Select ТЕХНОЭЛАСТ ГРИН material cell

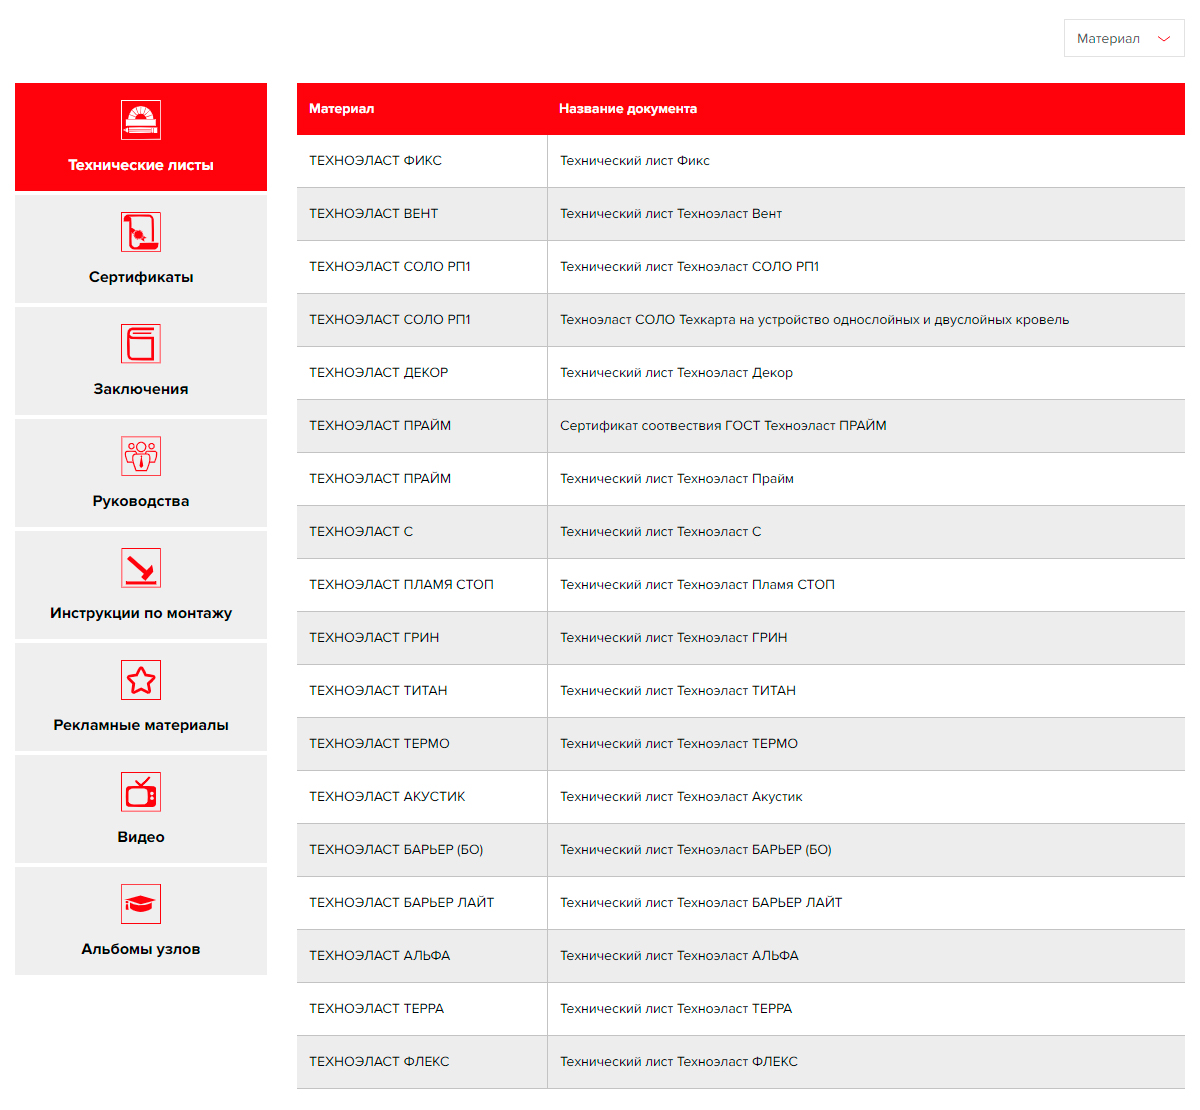pyautogui.click(x=422, y=638)
